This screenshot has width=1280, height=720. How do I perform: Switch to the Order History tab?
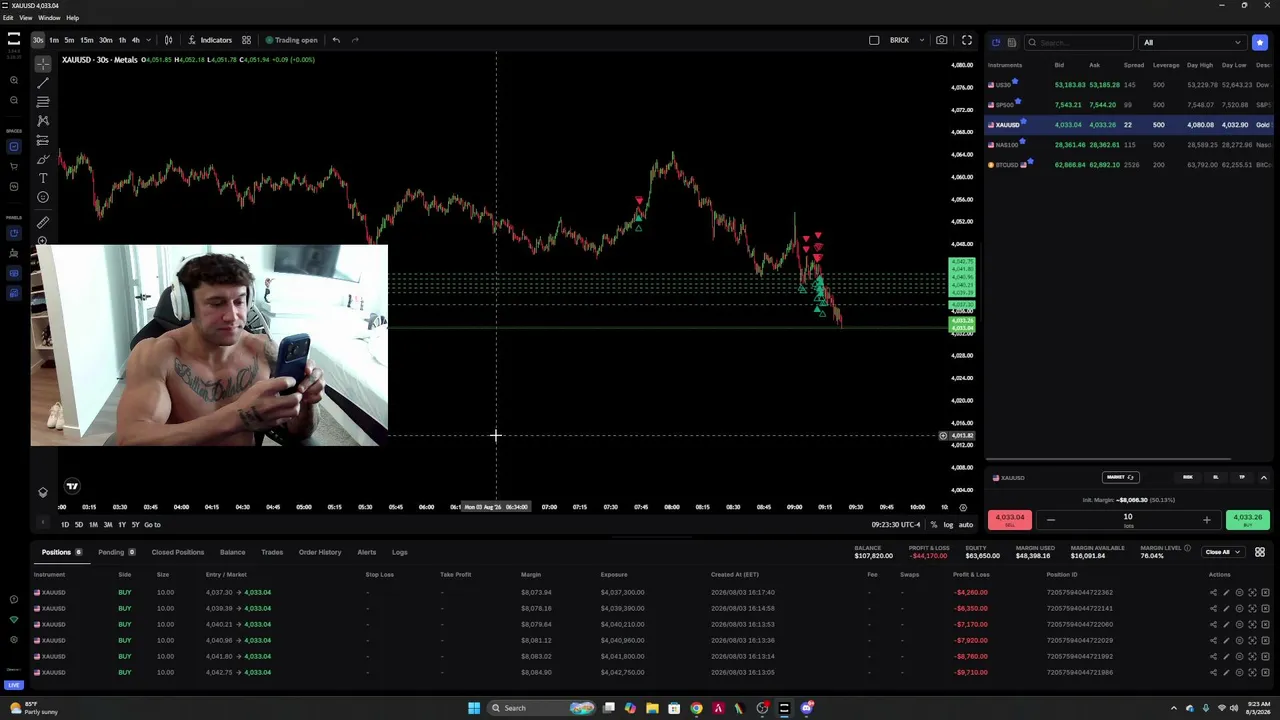click(x=320, y=552)
